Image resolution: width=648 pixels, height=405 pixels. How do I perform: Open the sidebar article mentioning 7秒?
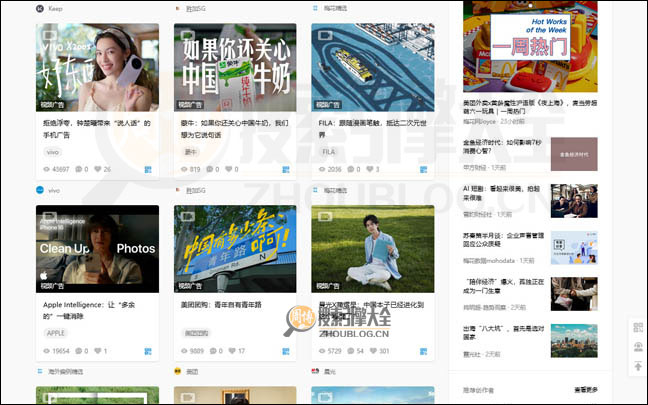[502, 147]
